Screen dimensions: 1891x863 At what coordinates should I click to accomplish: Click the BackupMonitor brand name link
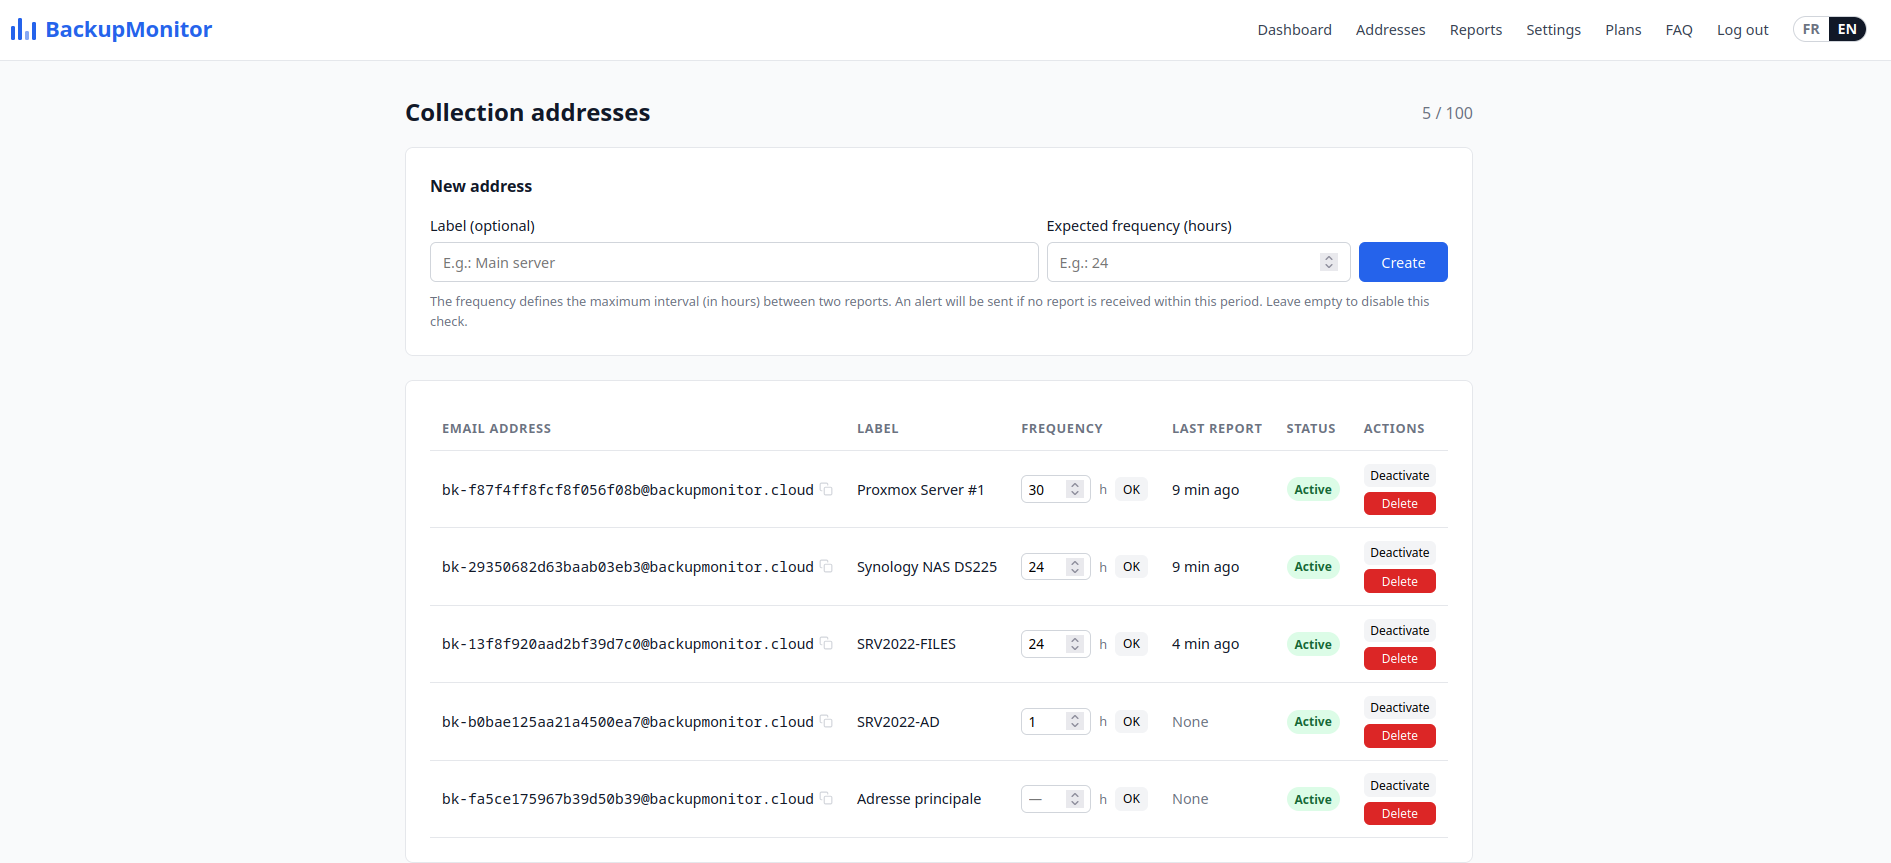coord(128,29)
